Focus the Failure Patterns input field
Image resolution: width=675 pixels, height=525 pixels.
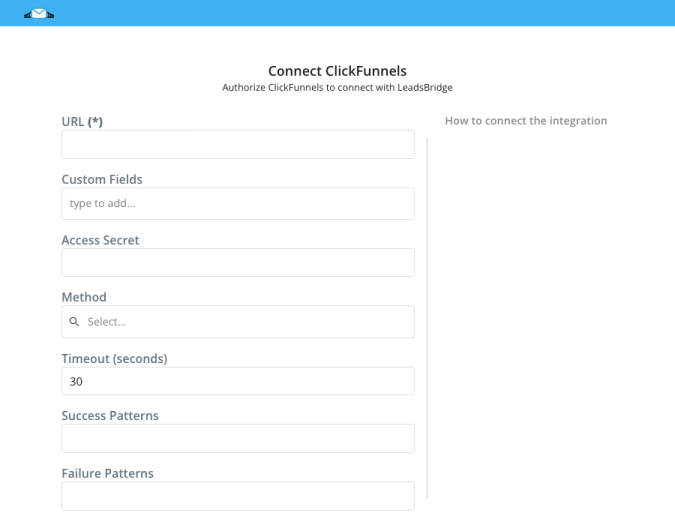click(238, 496)
